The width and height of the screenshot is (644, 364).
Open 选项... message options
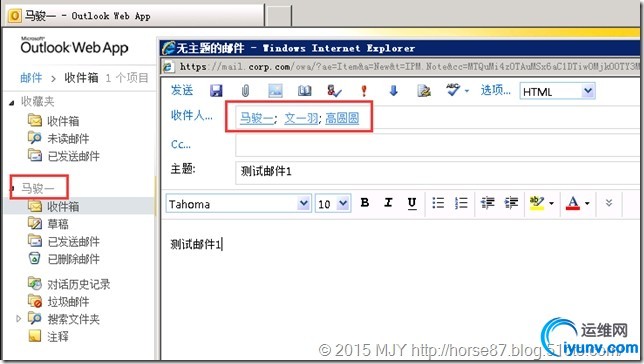496,90
